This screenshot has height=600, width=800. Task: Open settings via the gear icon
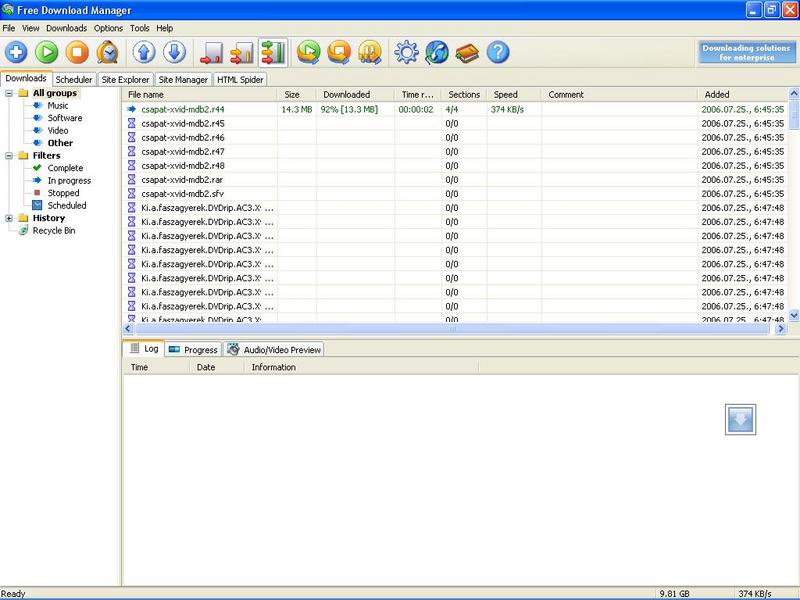coord(406,53)
